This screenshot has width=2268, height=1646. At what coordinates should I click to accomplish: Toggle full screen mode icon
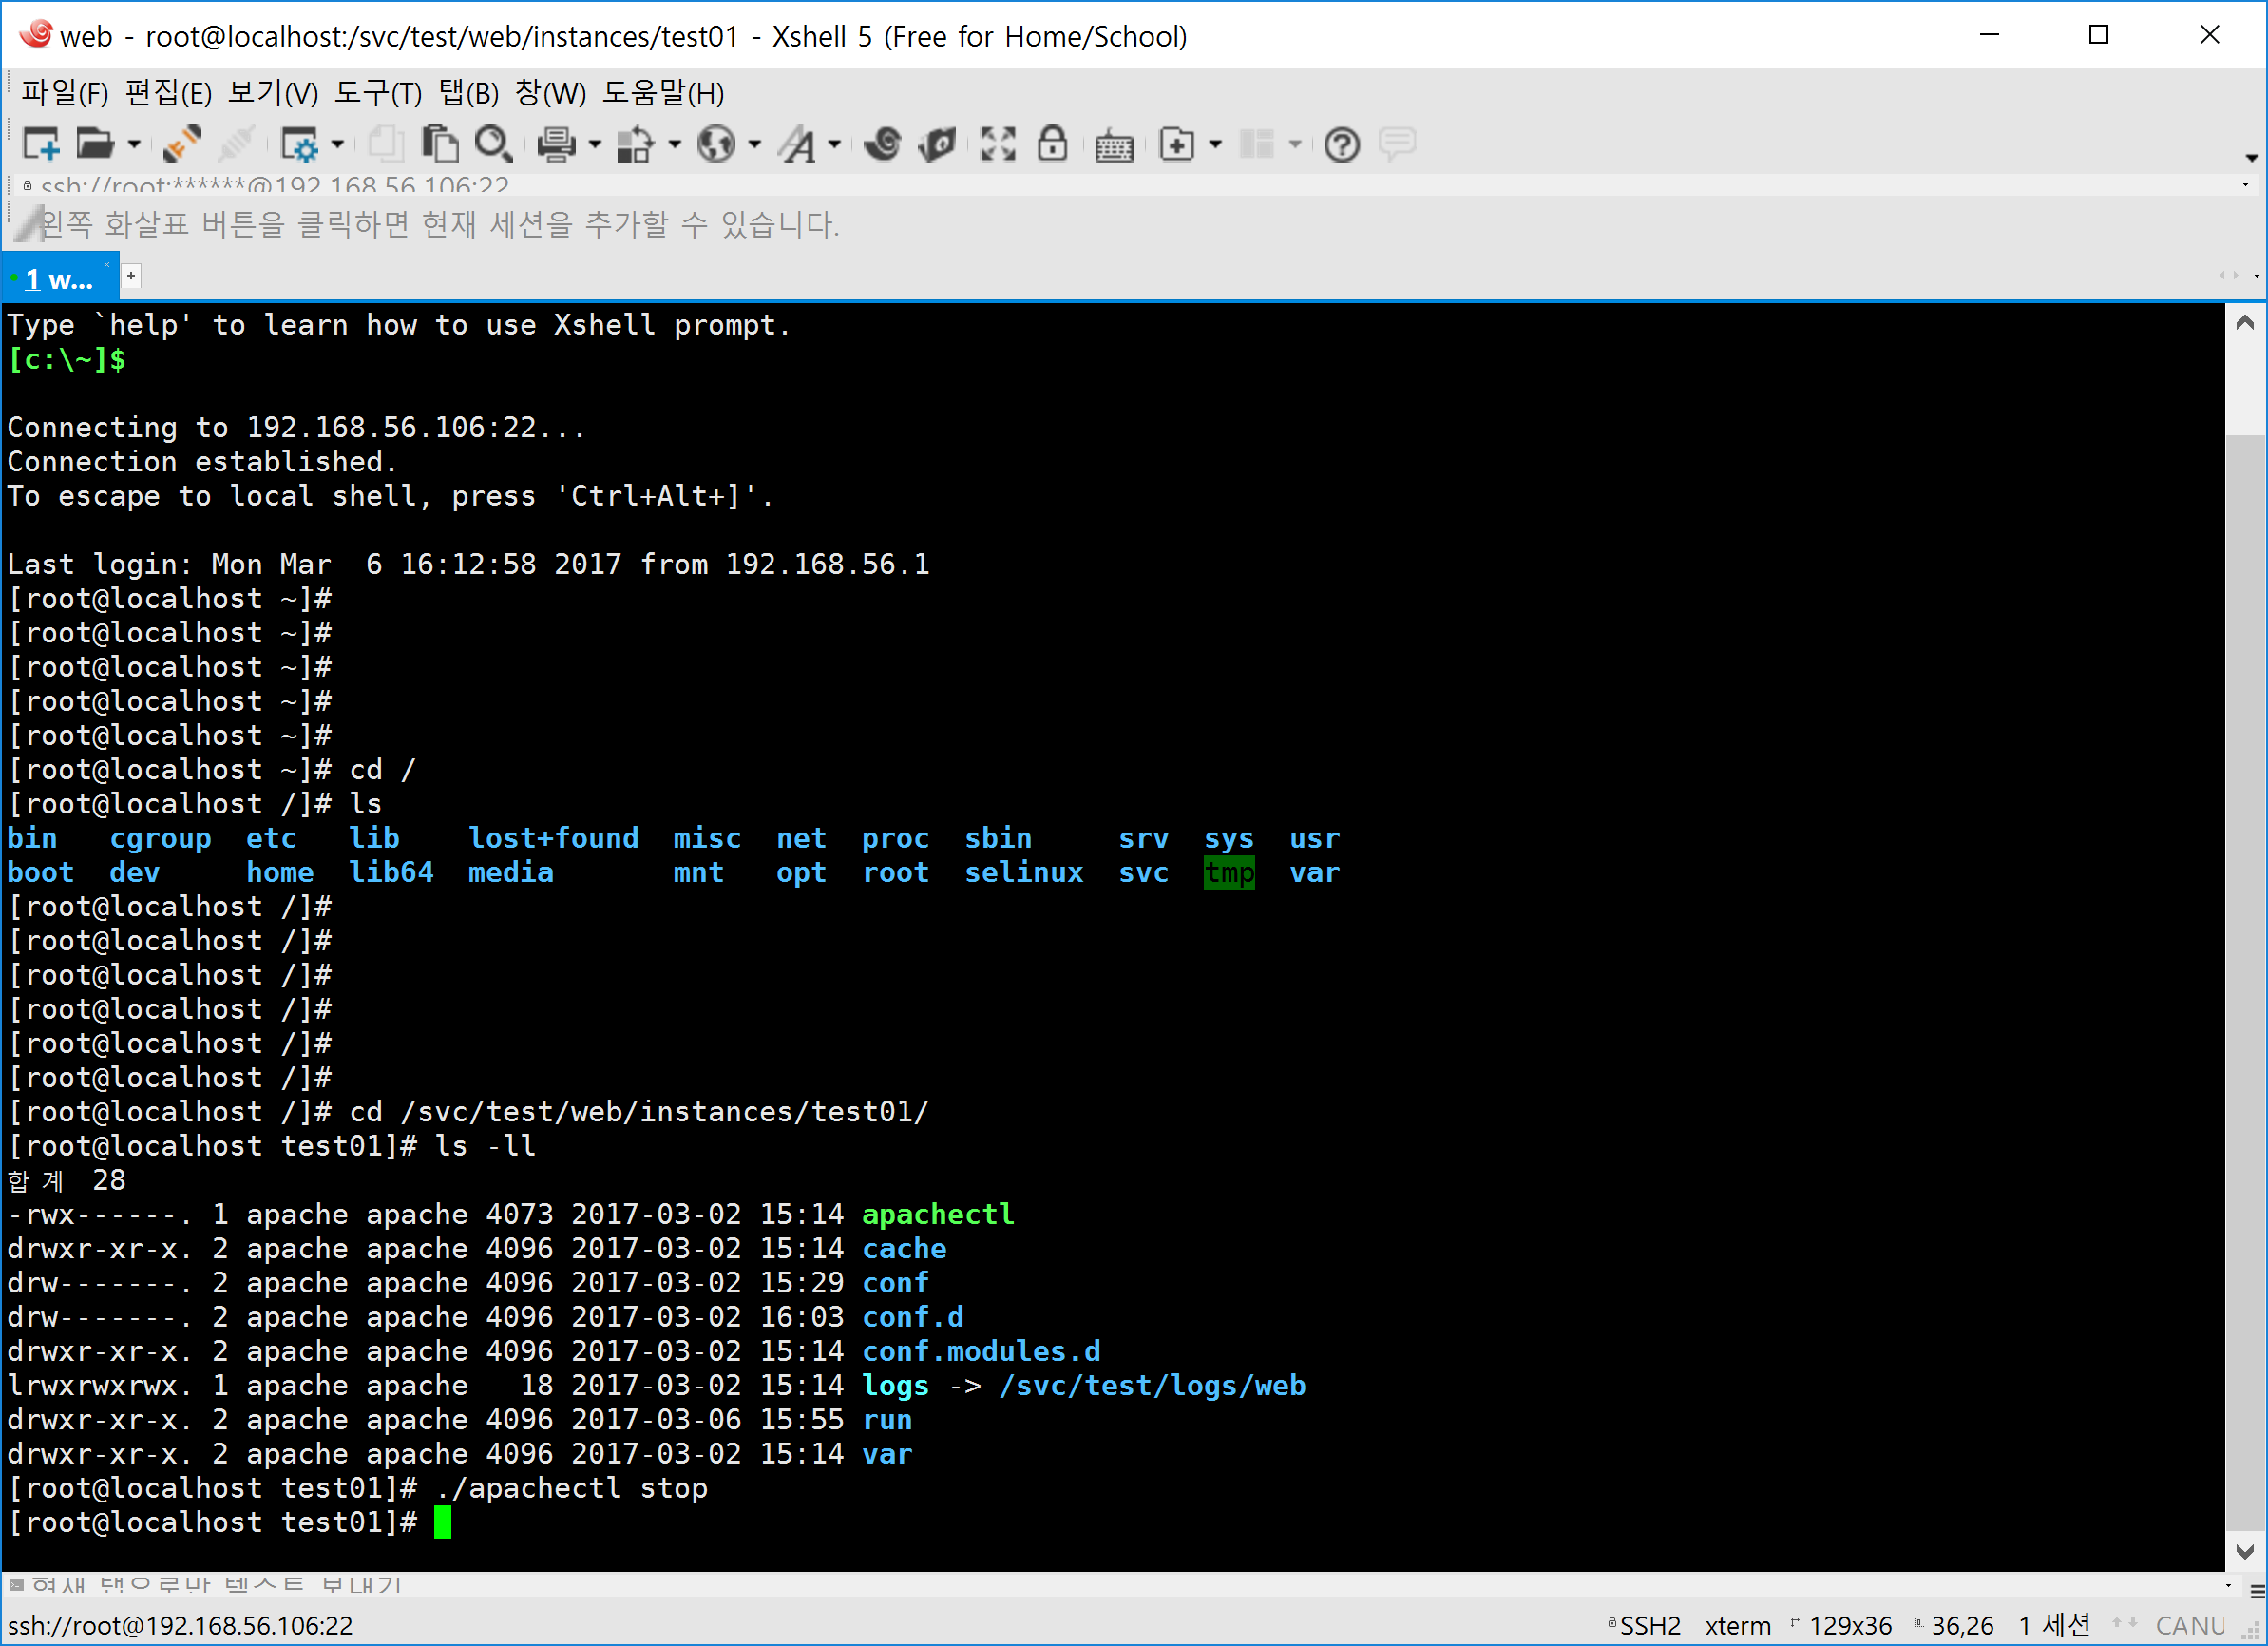[997, 144]
